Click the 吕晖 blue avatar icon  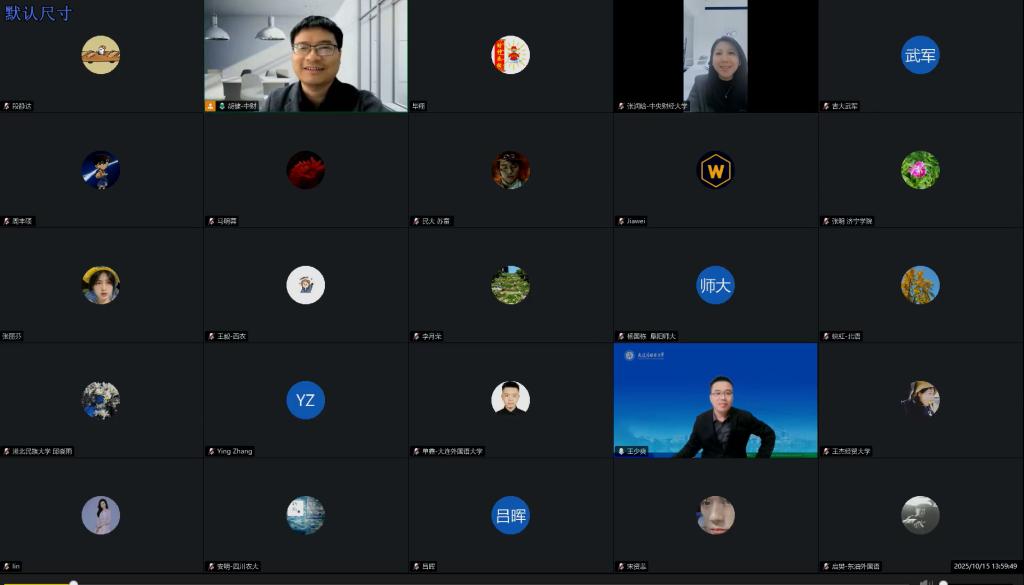(510, 515)
